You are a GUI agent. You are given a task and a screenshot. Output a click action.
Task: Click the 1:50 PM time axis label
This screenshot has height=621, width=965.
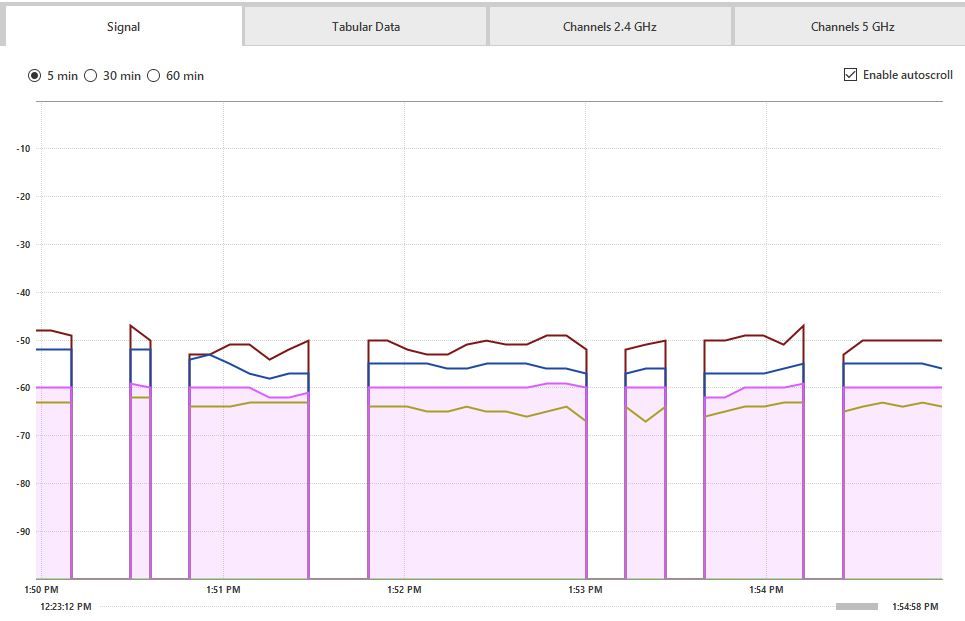pos(41,590)
